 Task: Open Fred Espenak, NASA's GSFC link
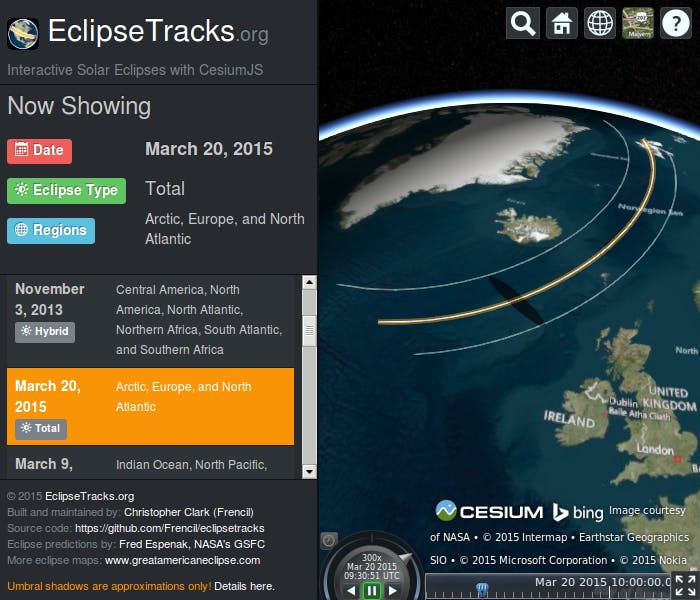coord(192,545)
